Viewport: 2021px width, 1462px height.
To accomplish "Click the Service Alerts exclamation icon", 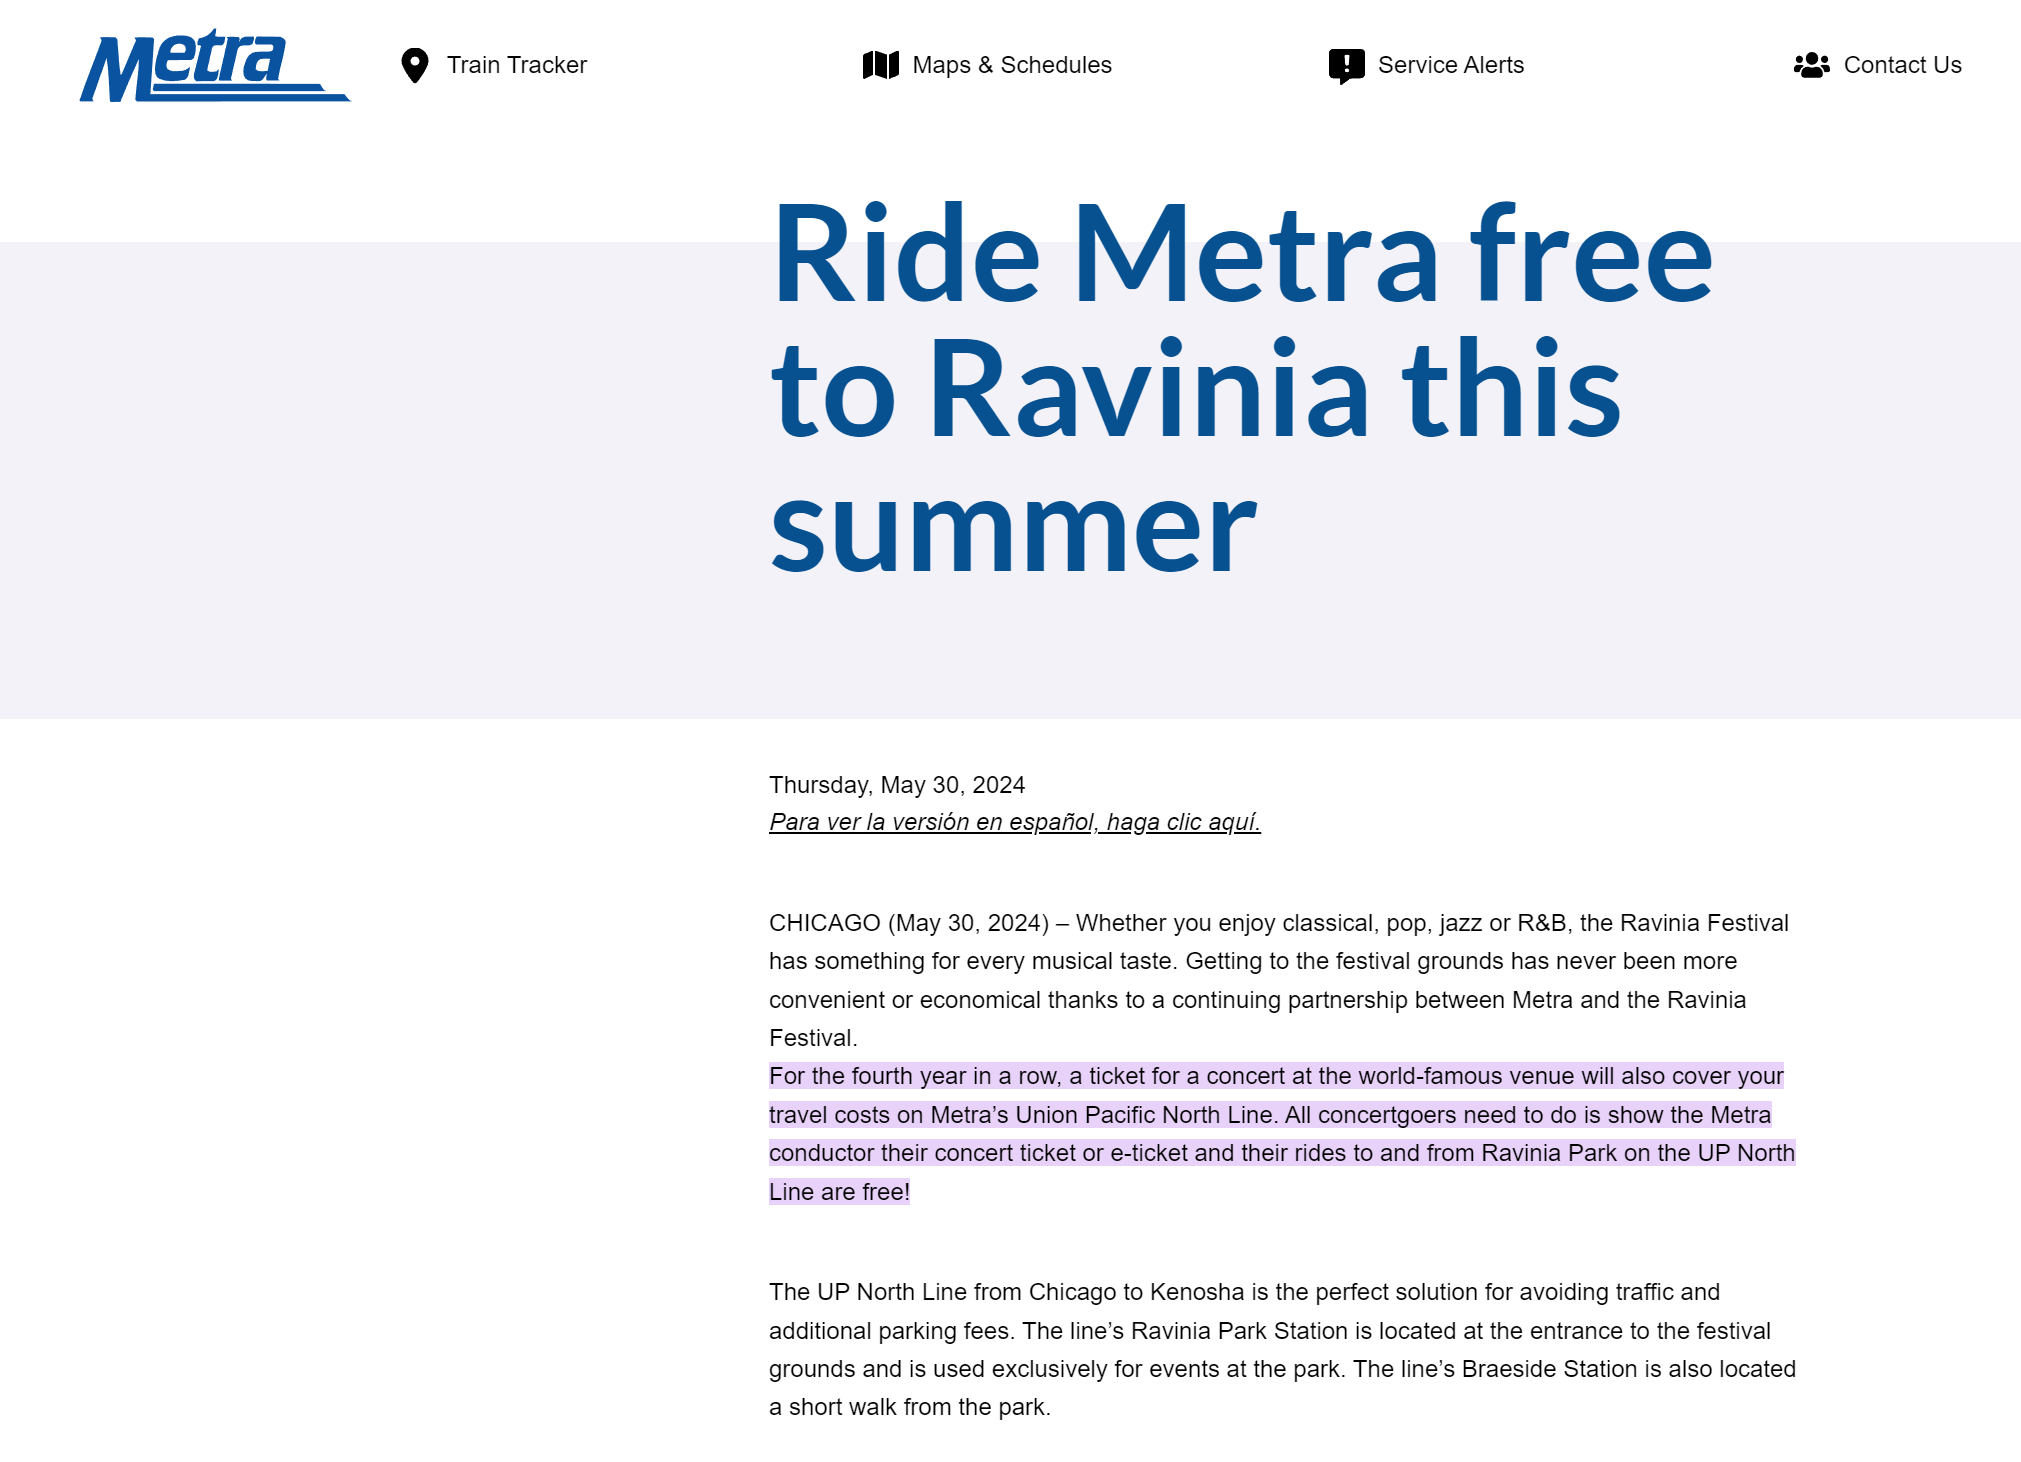I will [1346, 66].
